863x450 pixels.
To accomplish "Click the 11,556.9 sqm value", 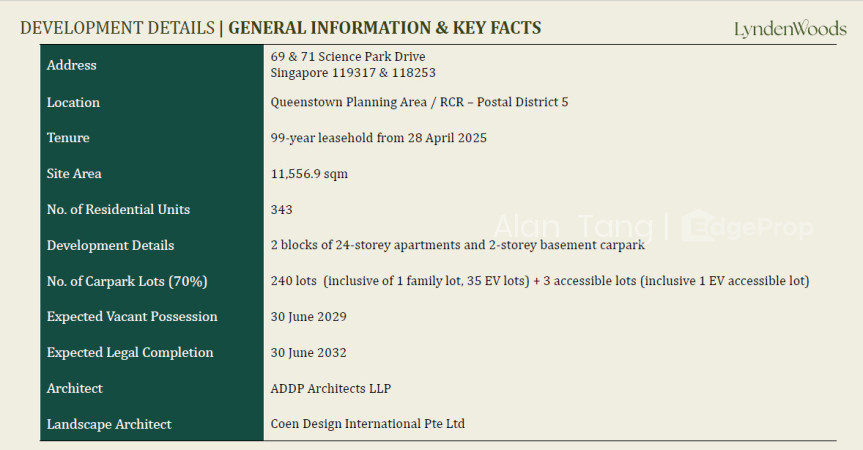I will [x=309, y=174].
